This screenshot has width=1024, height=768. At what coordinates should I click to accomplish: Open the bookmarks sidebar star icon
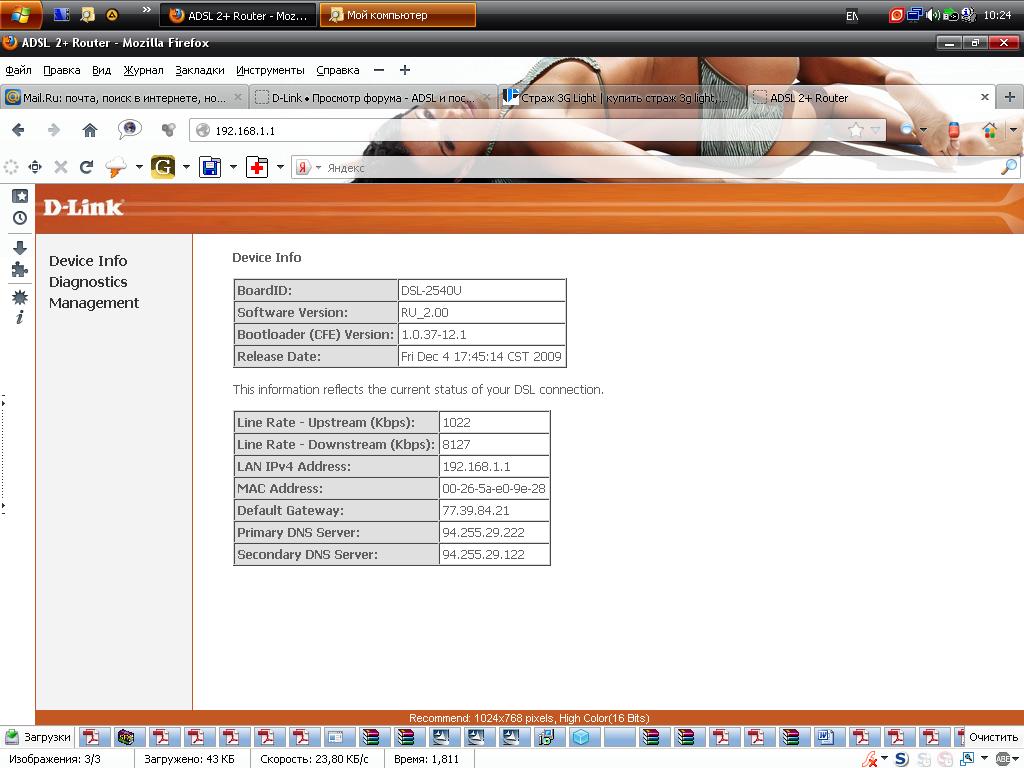(x=19, y=197)
